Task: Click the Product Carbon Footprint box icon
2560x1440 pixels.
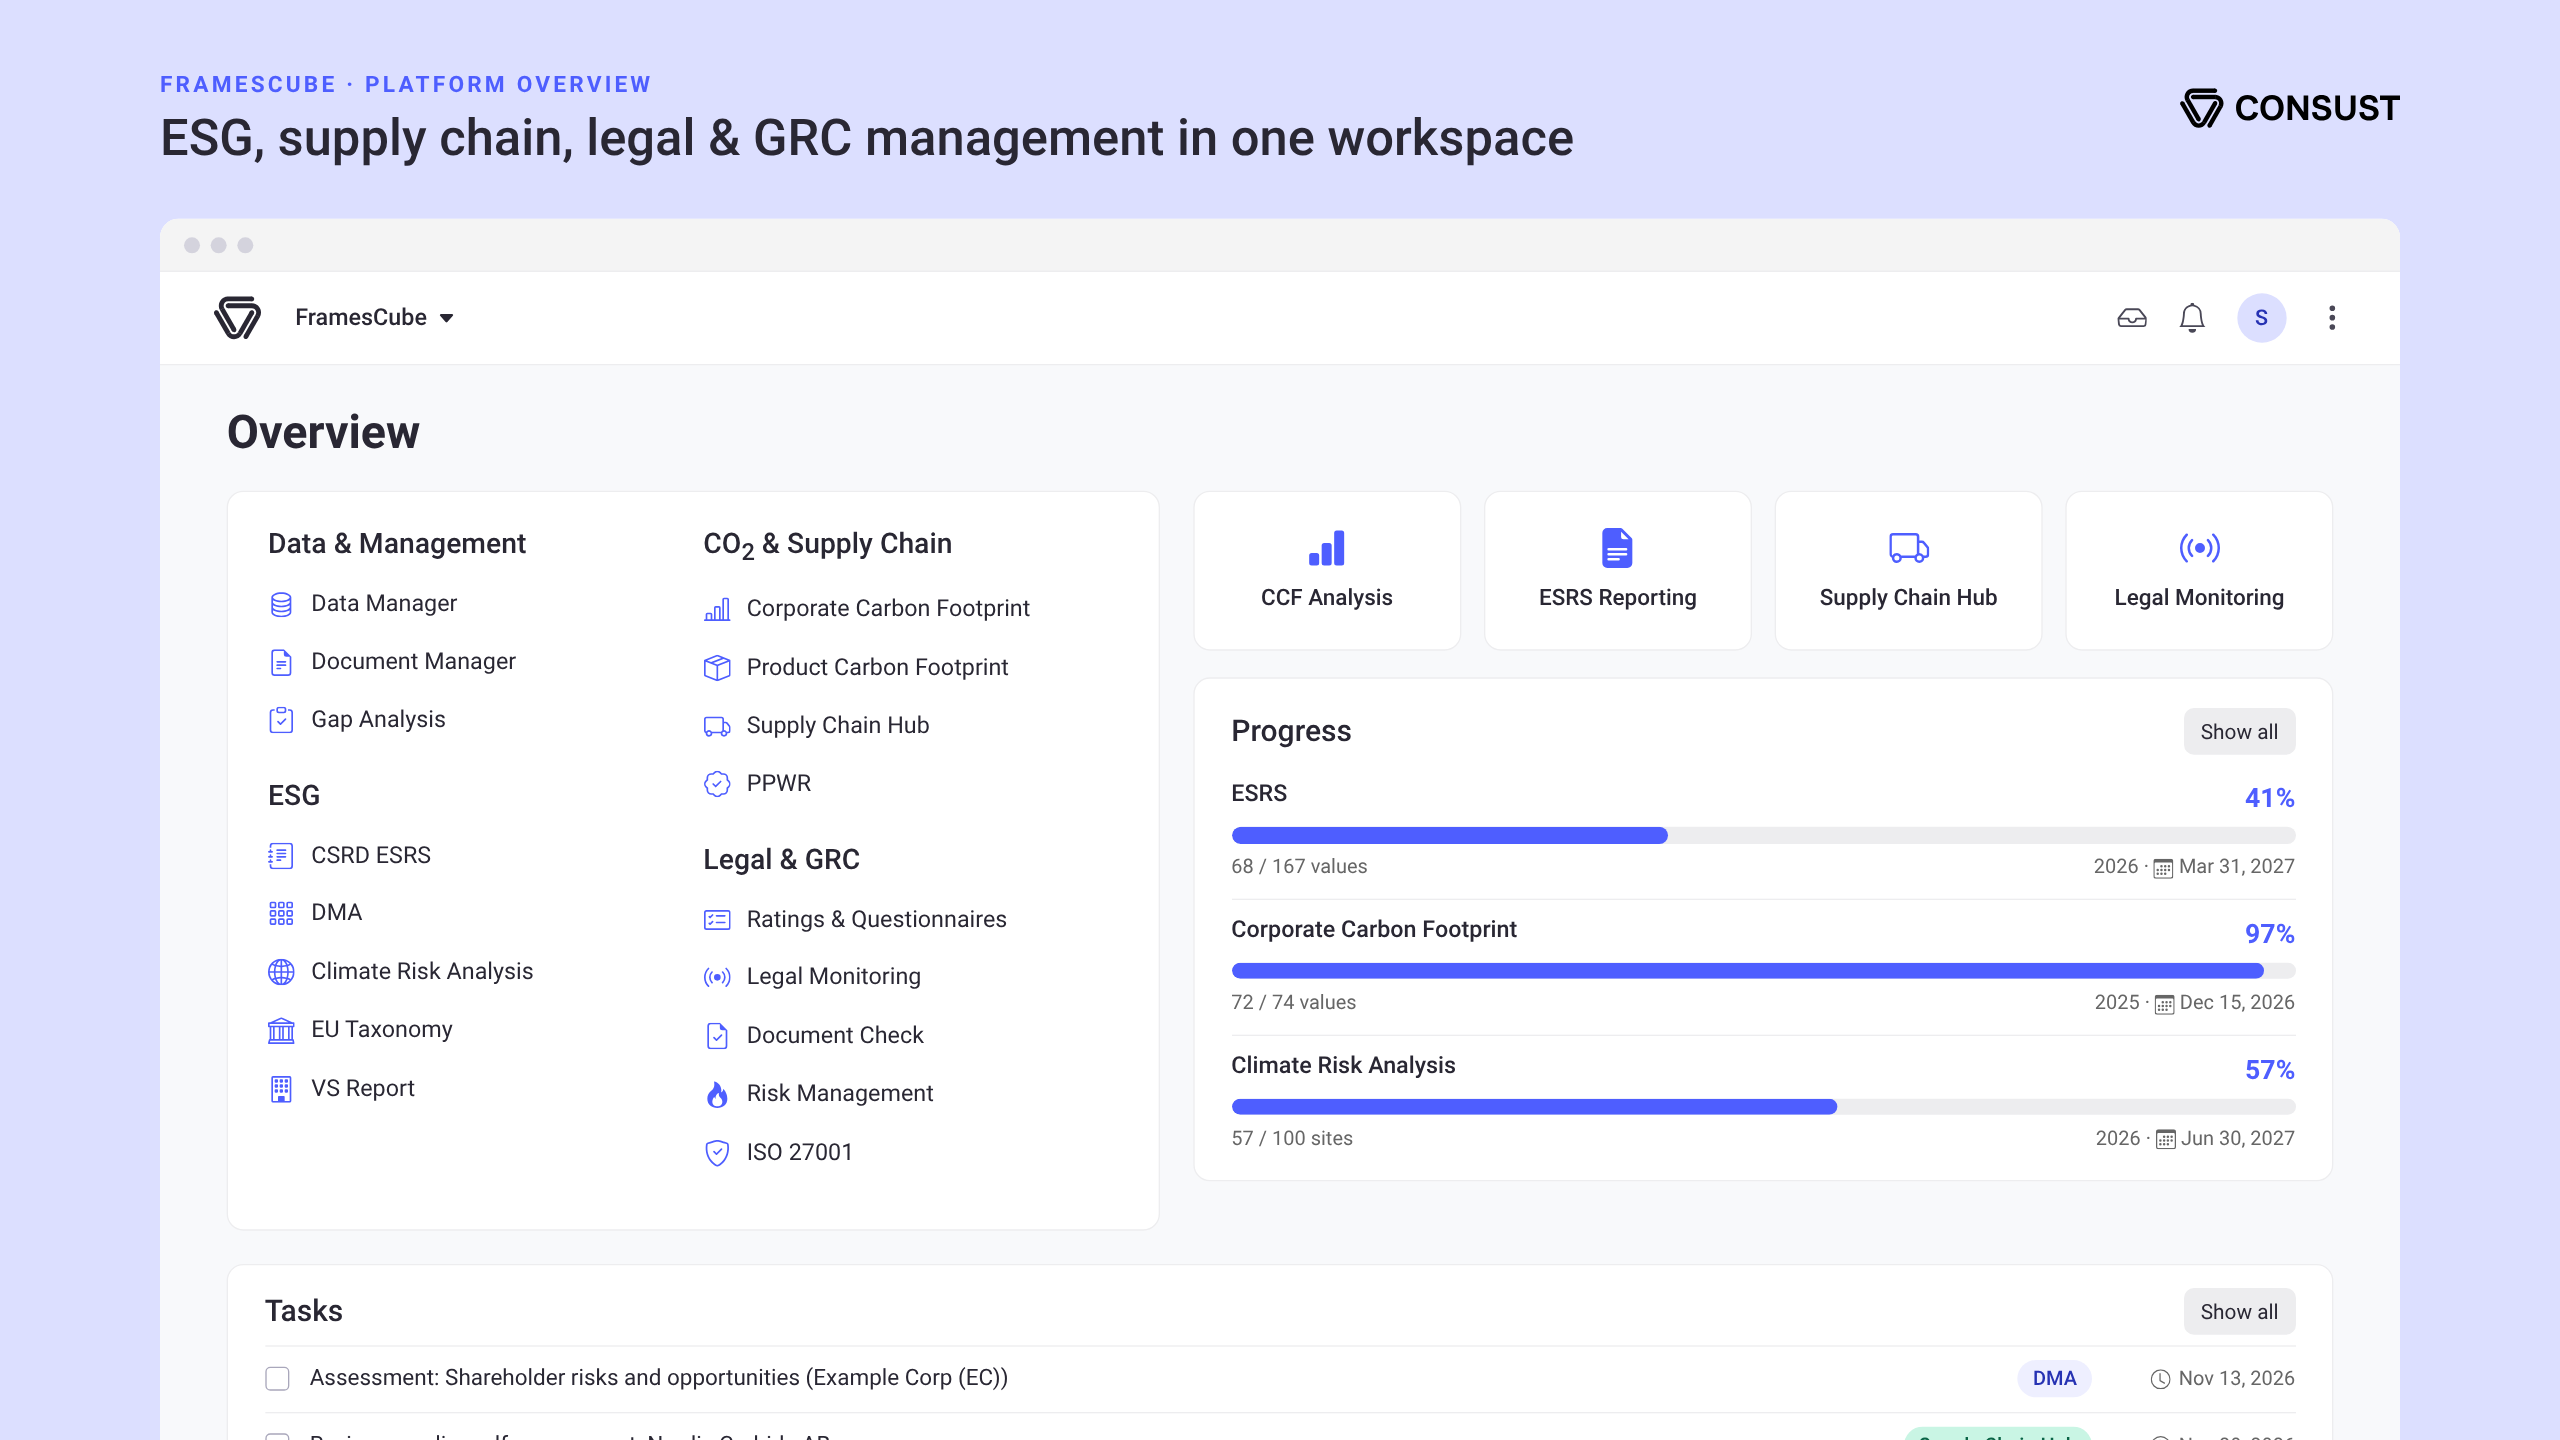Action: point(717,668)
